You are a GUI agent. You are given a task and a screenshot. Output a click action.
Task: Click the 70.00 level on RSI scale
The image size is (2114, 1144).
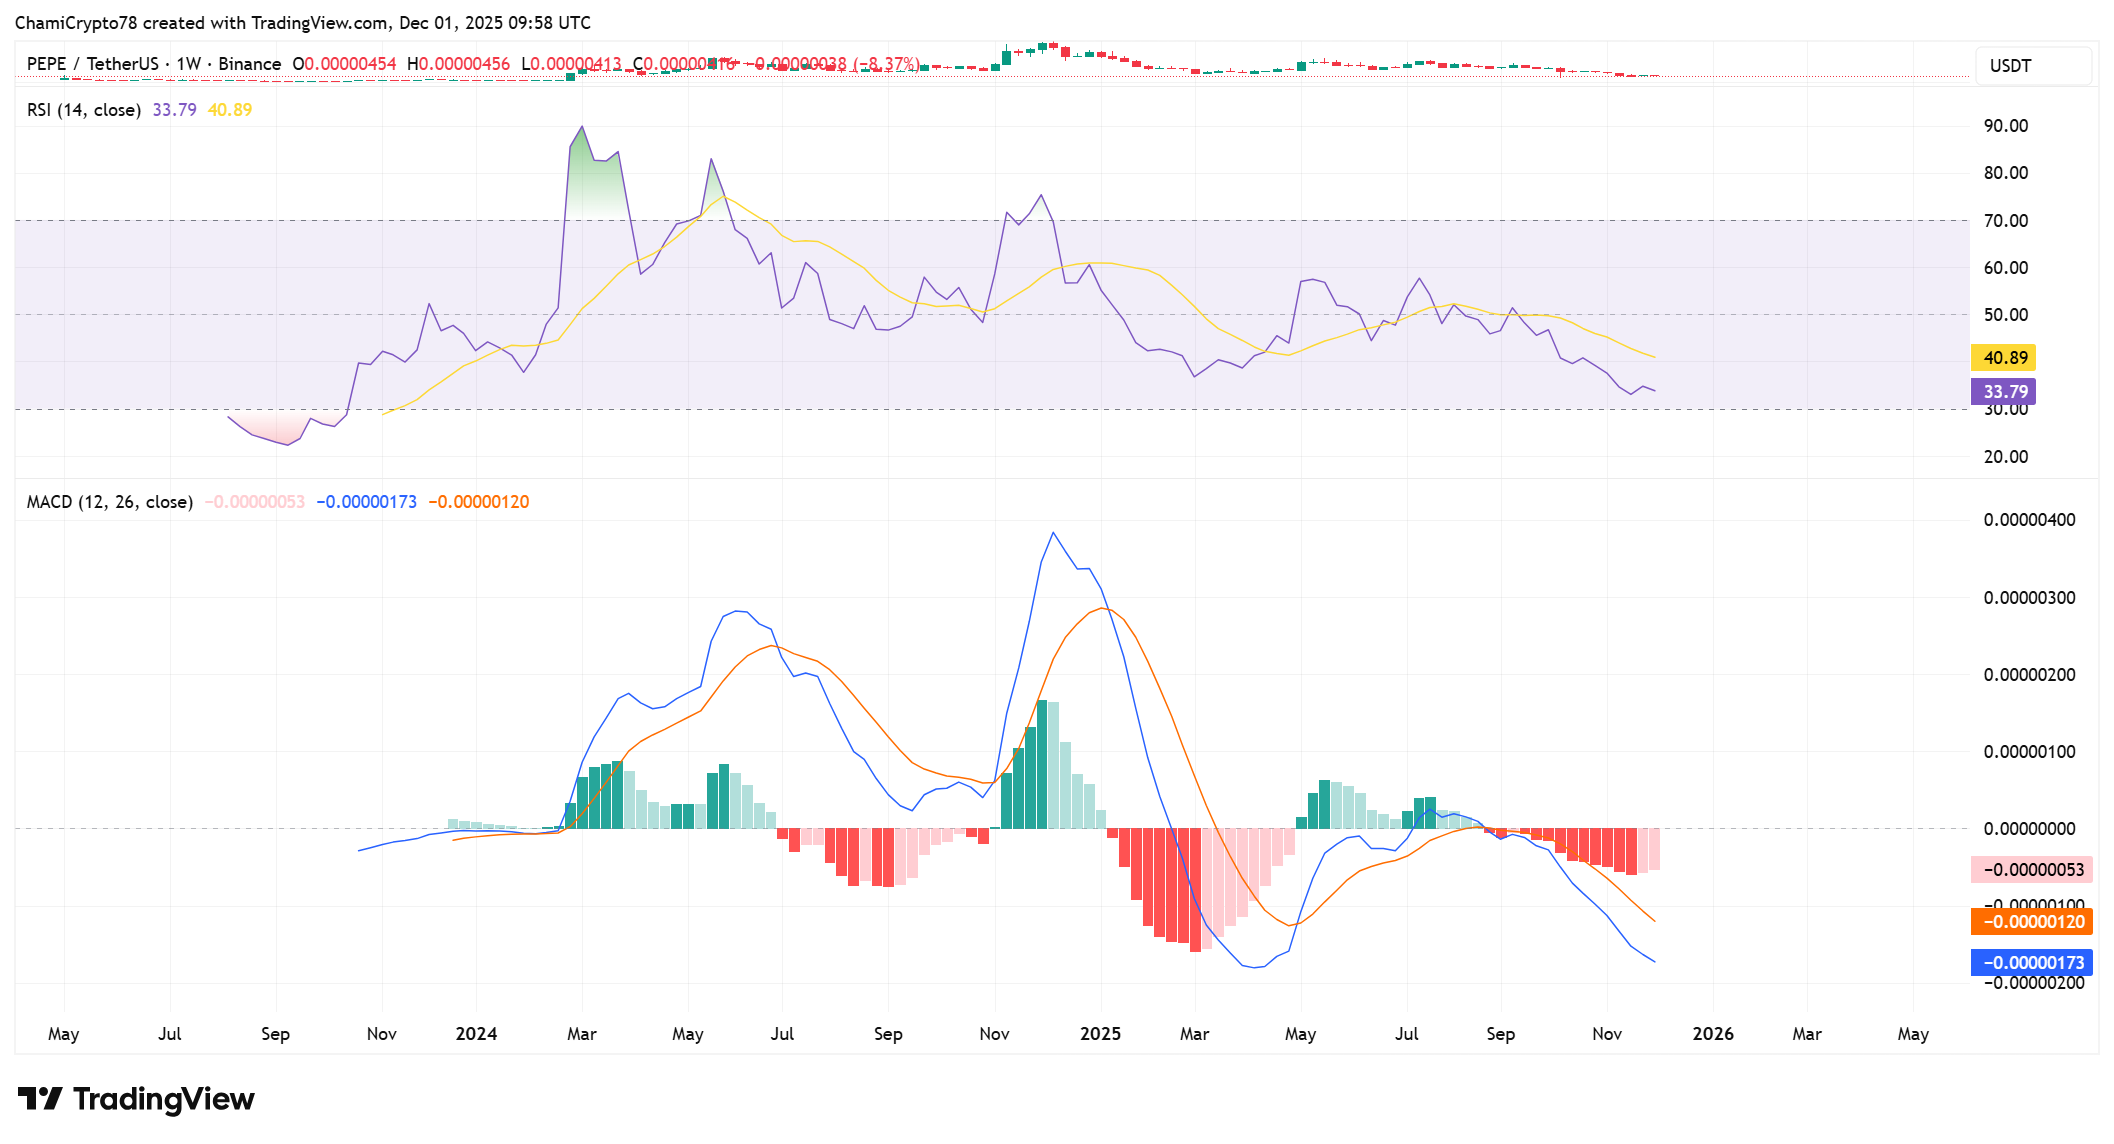(2005, 221)
